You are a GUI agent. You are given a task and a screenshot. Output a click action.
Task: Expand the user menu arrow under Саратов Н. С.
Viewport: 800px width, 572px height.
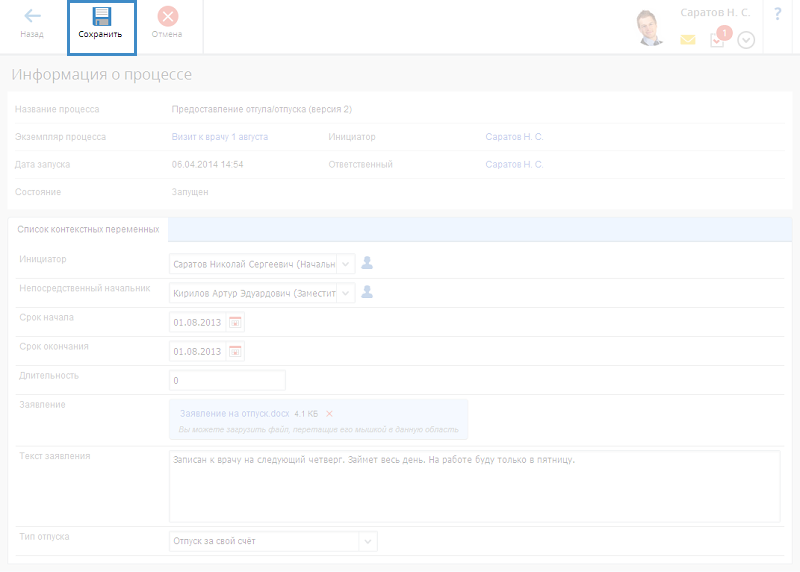point(745,41)
